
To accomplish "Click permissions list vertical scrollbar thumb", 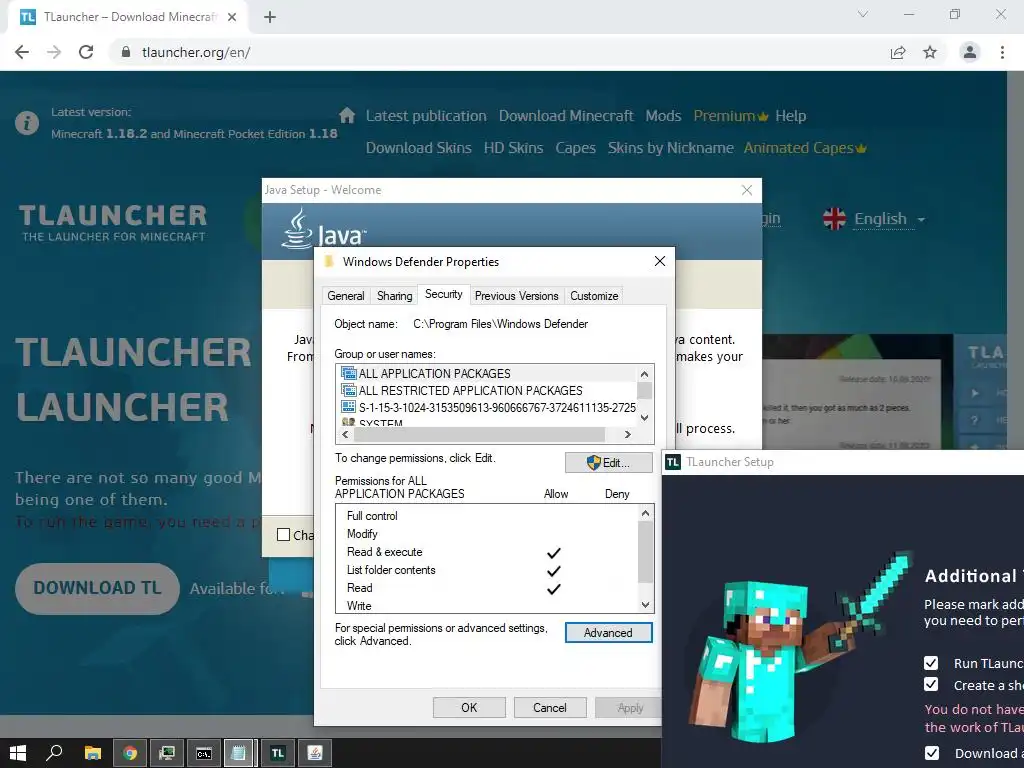I will (645, 552).
